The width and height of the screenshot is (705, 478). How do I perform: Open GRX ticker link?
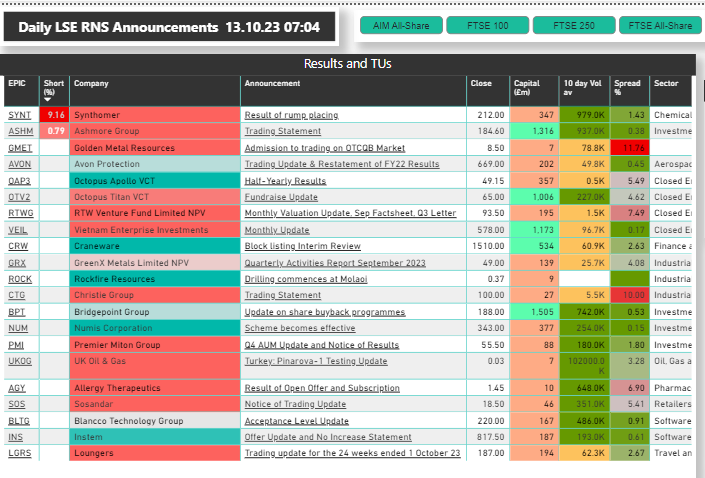click(17, 263)
